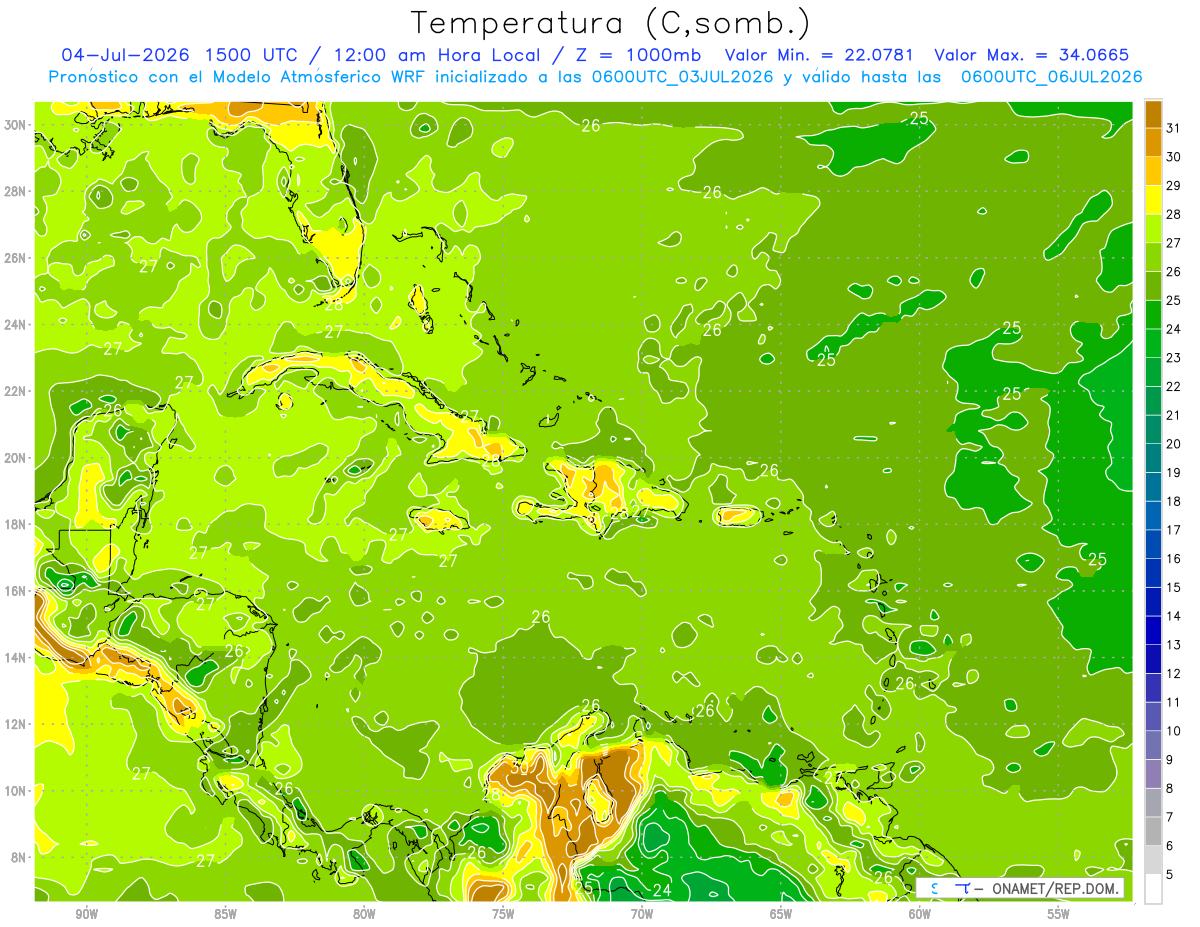
Task: Click the valid-until time "0600UTC_06JUL2026"
Action: tap(1052, 77)
